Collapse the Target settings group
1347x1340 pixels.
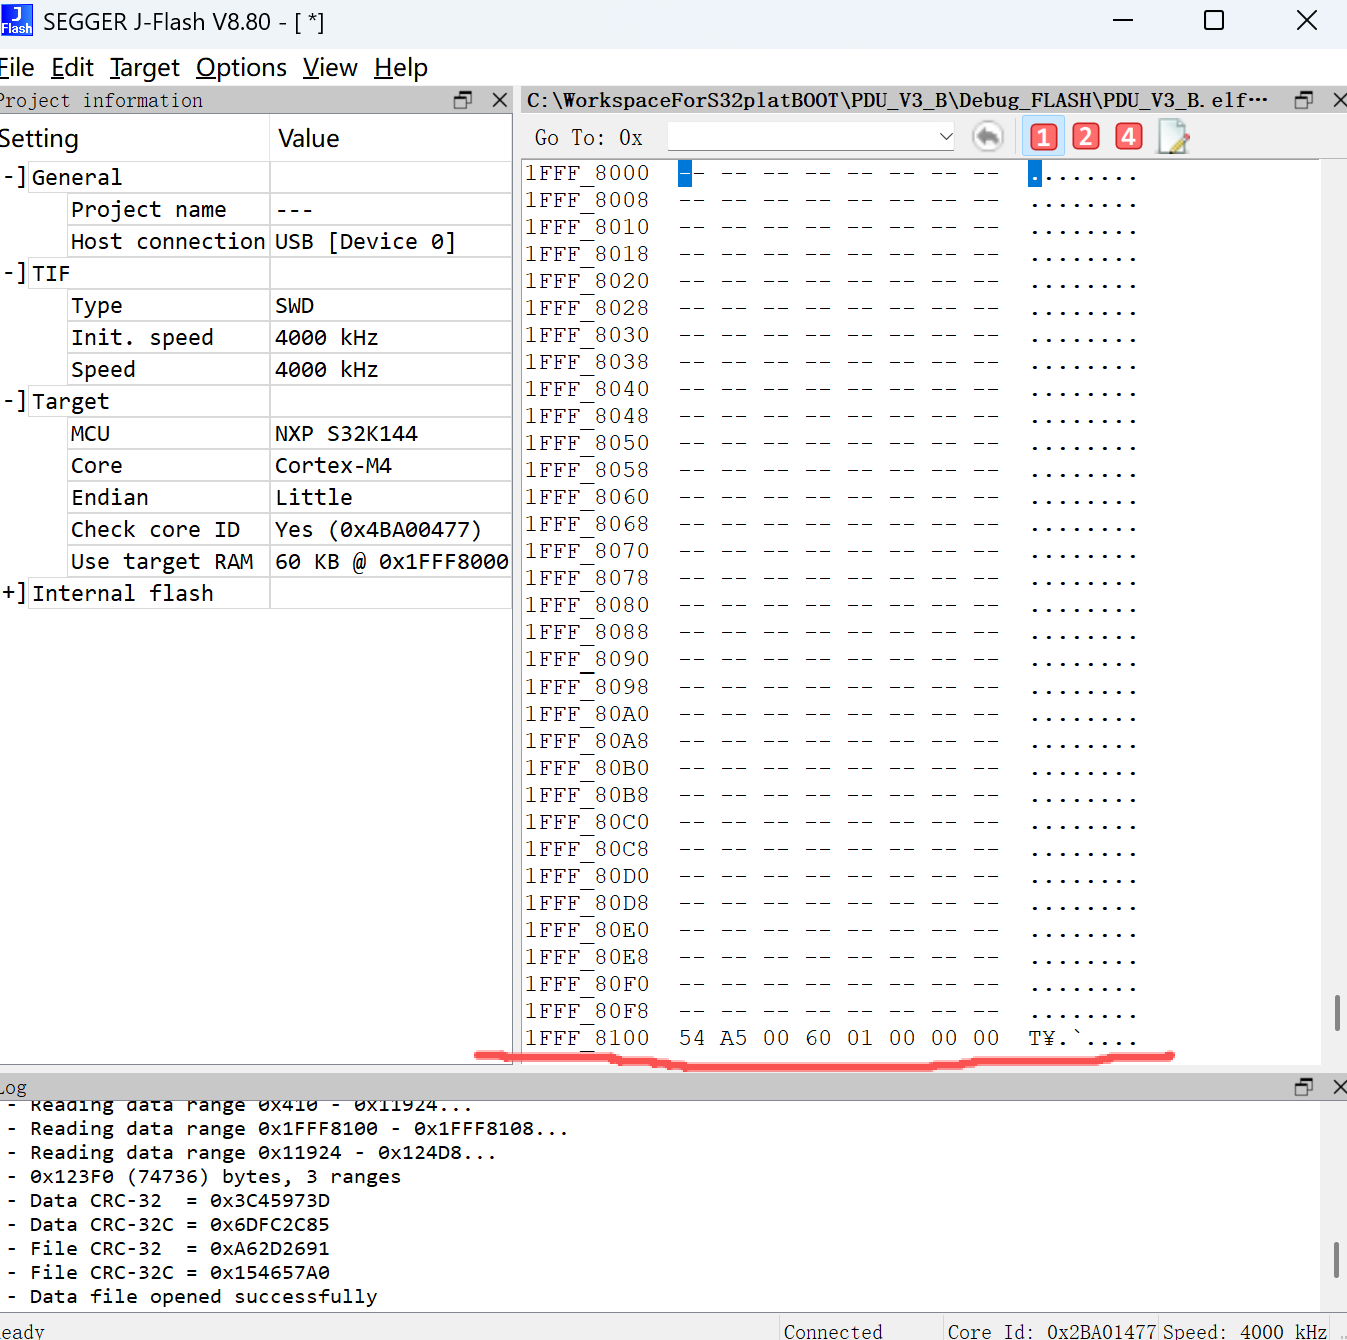[14, 401]
